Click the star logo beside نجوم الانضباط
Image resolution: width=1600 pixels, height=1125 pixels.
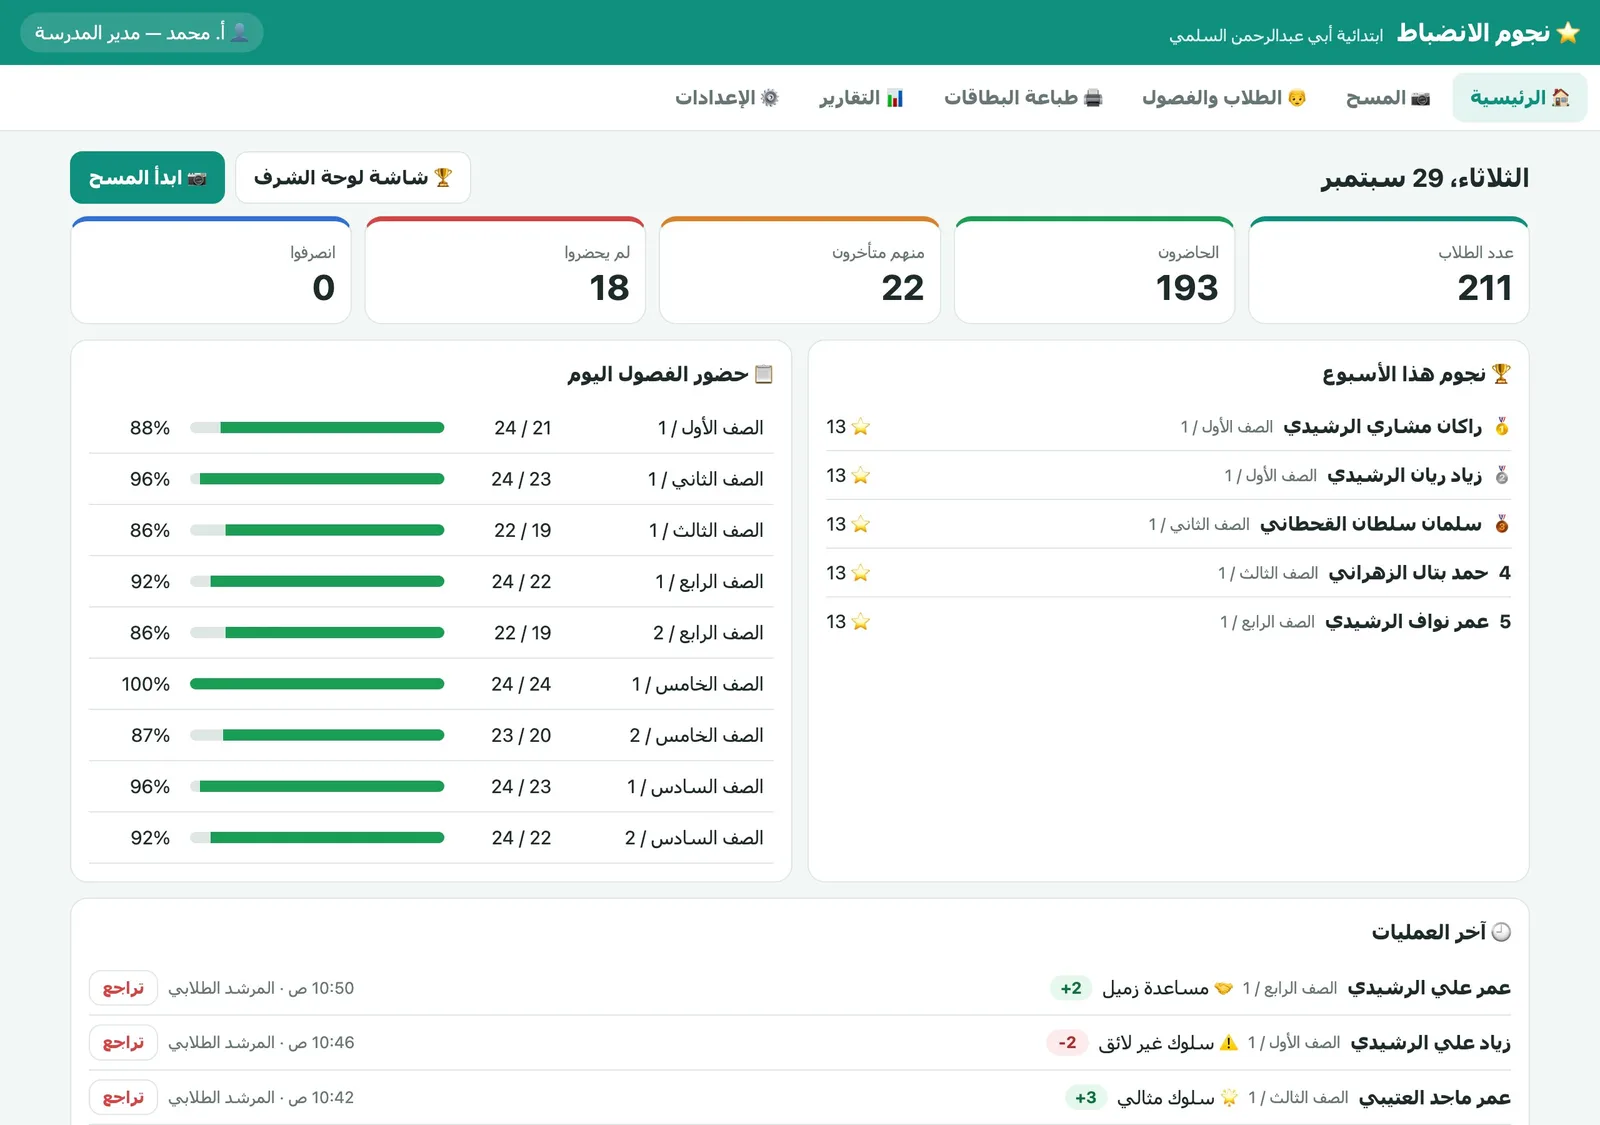(1568, 33)
